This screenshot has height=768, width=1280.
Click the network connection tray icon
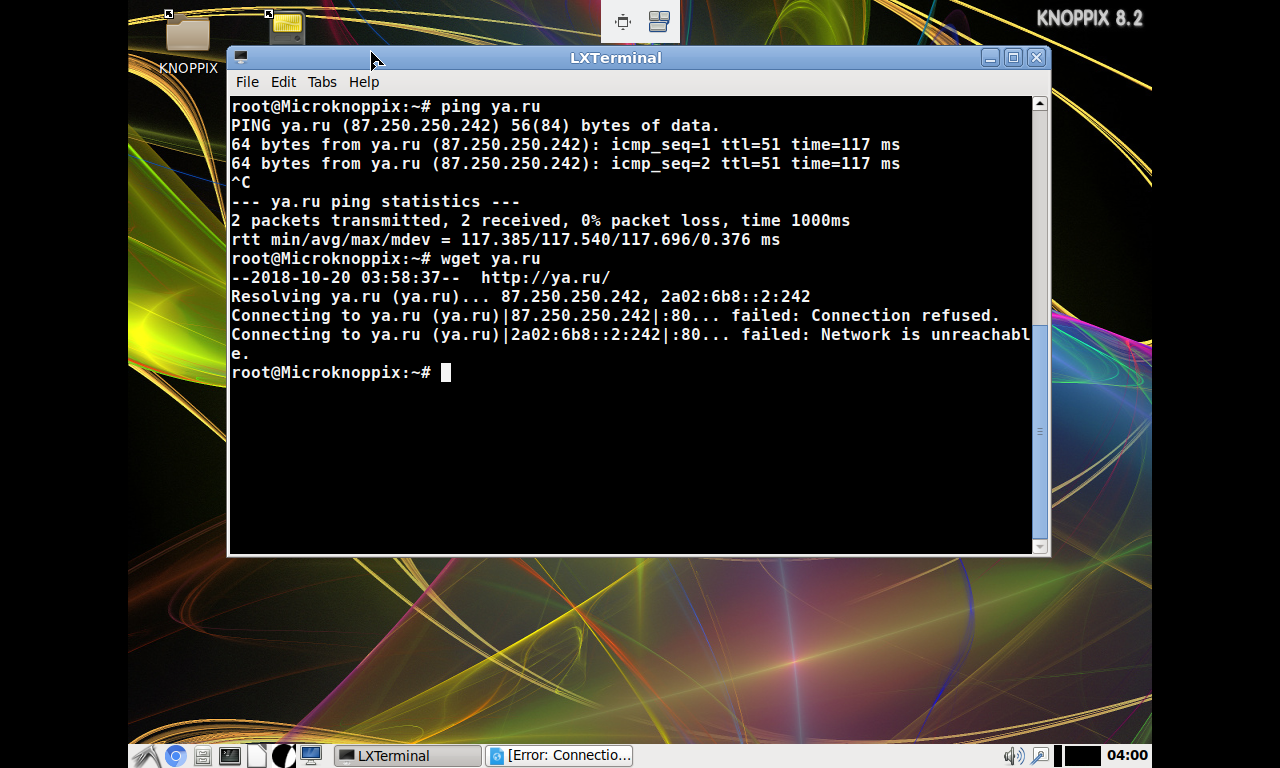1040,756
